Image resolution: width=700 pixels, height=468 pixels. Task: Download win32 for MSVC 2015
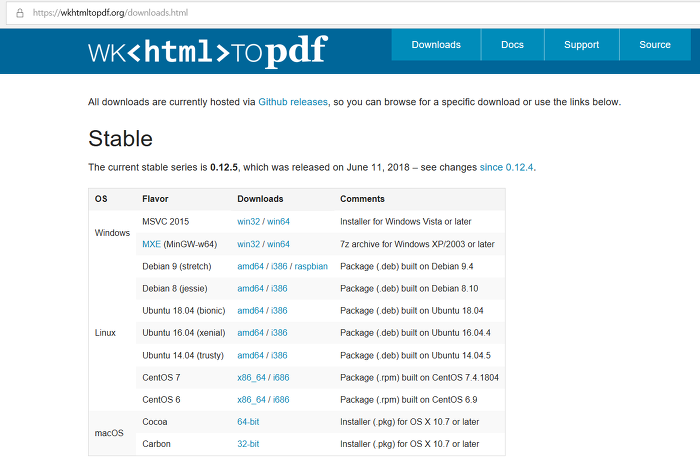click(248, 221)
